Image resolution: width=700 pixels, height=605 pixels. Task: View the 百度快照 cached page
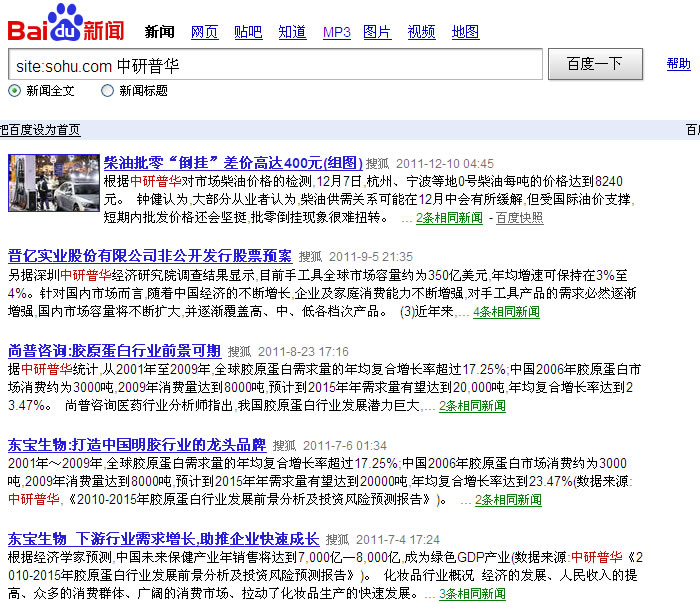coord(519,218)
